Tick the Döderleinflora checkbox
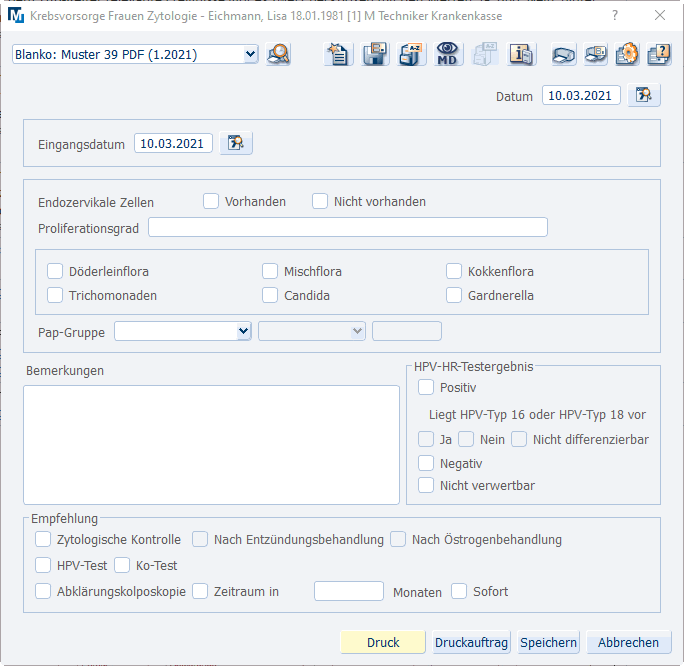 point(55,271)
